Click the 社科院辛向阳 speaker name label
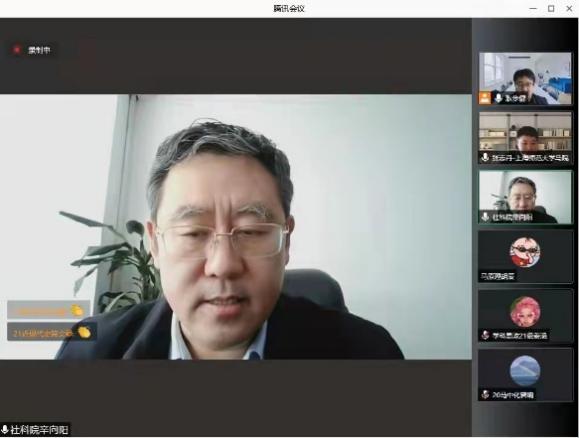579x438 pixels. (39, 430)
